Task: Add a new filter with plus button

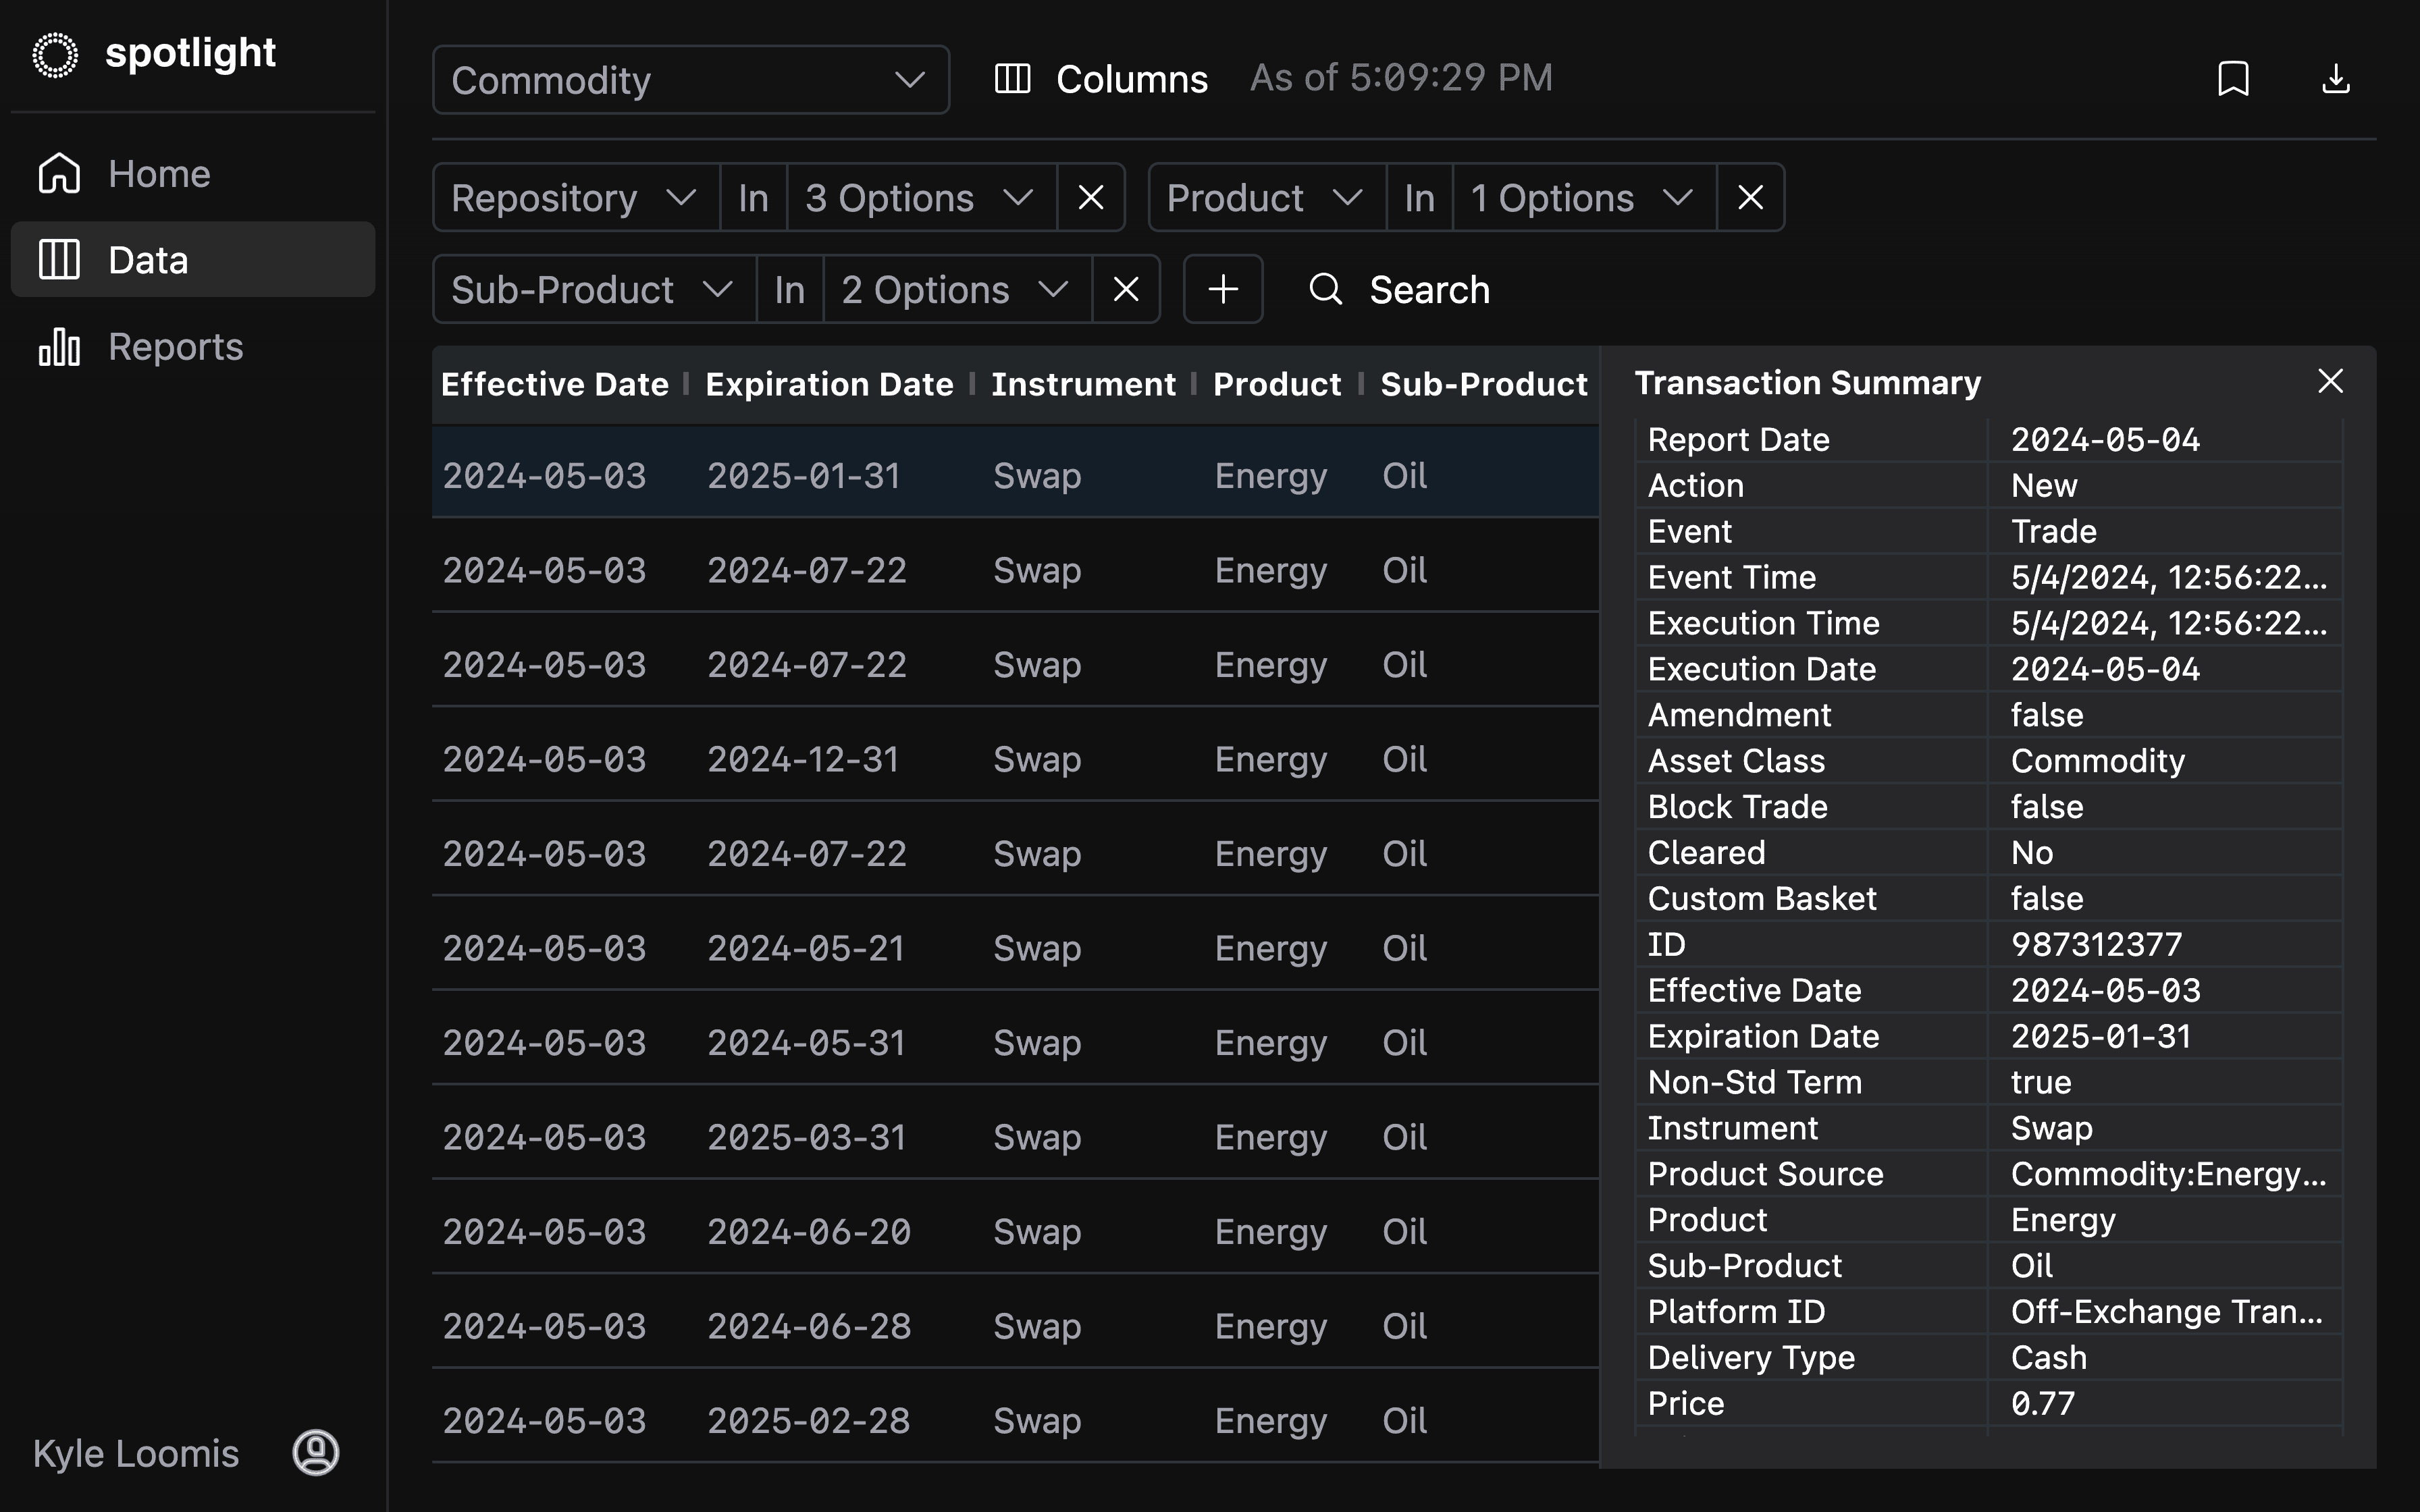Action: coord(1223,290)
